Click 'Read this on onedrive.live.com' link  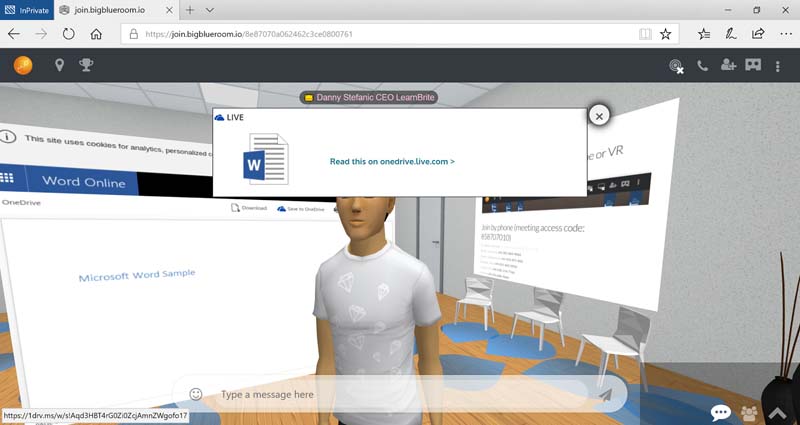(x=392, y=161)
